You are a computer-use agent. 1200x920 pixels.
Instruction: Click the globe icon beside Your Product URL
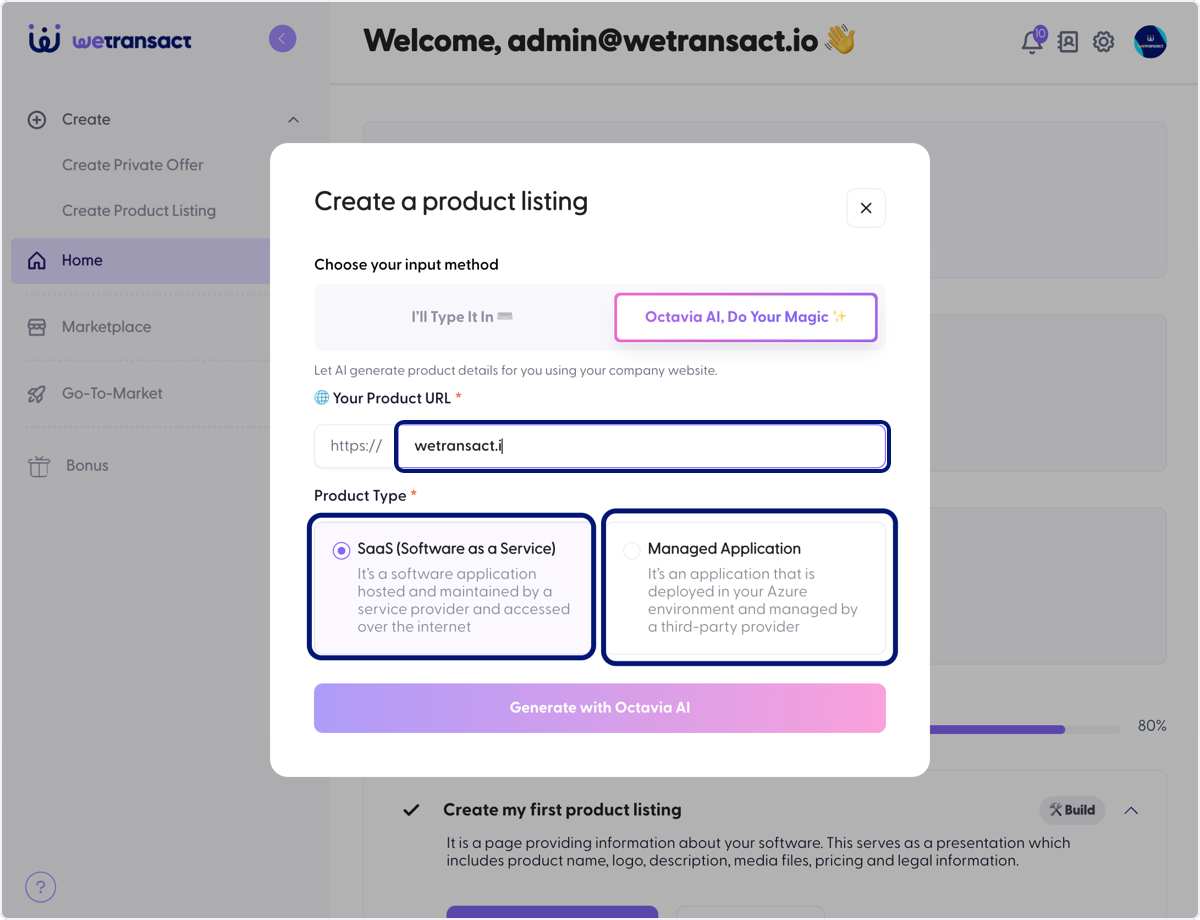(322, 398)
